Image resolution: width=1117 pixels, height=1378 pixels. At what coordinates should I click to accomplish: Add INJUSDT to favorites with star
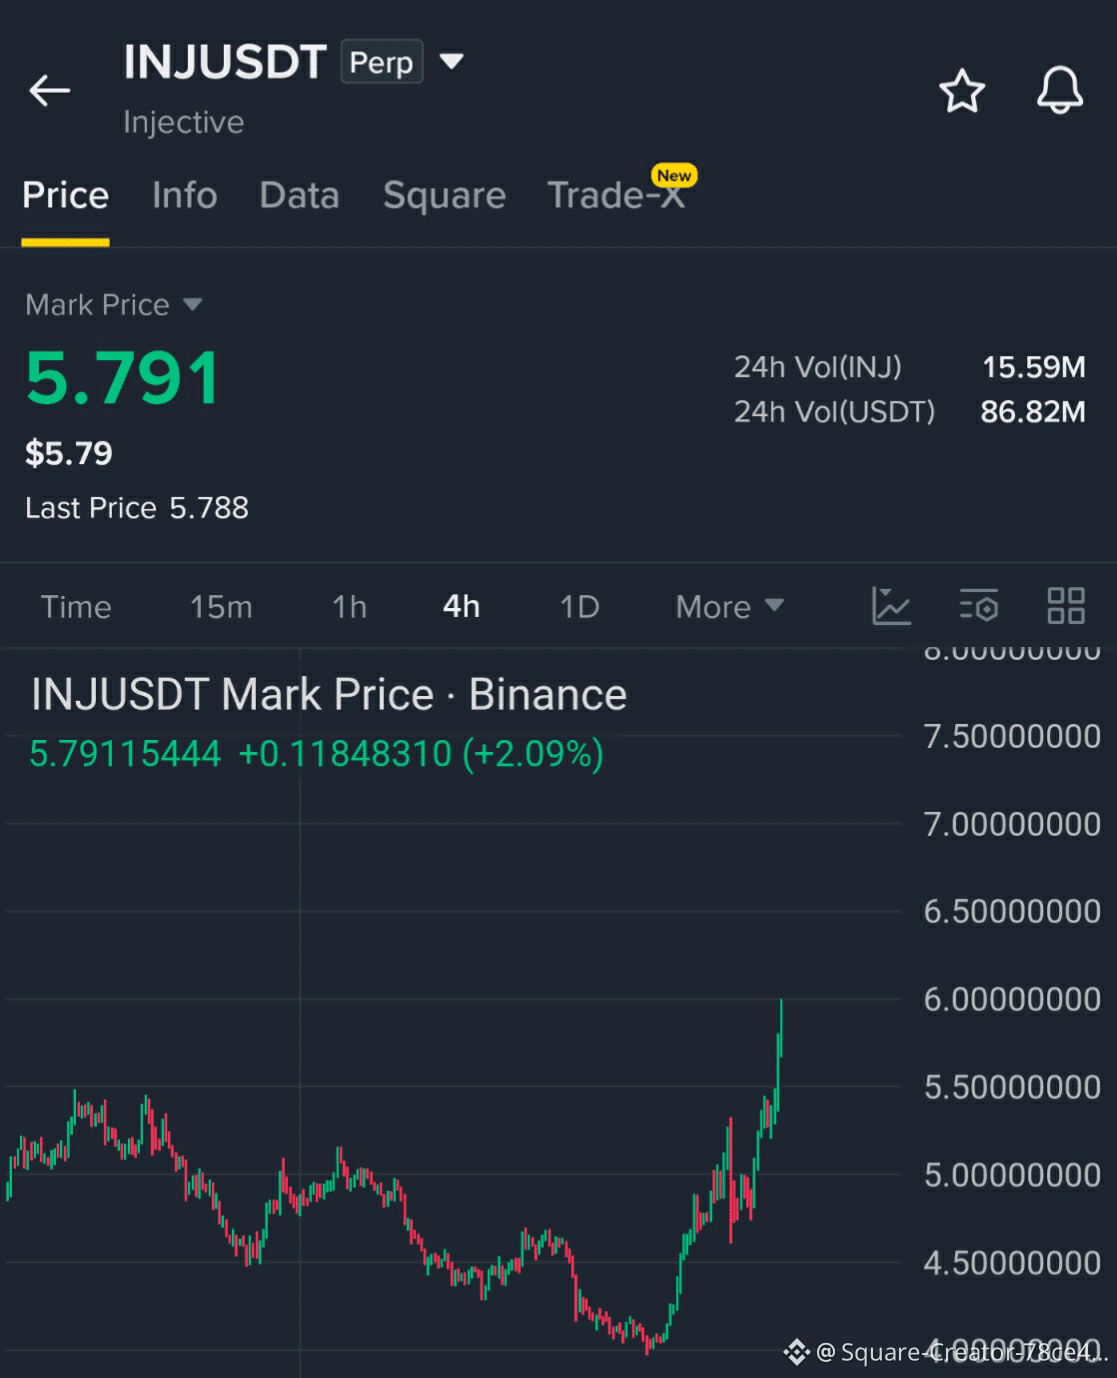(962, 91)
